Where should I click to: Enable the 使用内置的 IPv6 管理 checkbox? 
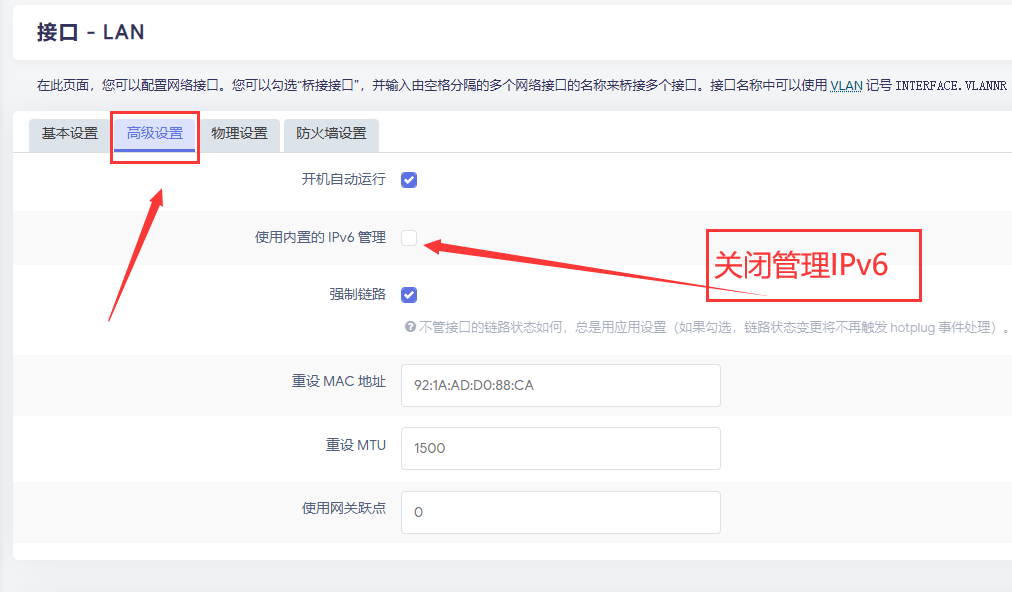(x=409, y=238)
